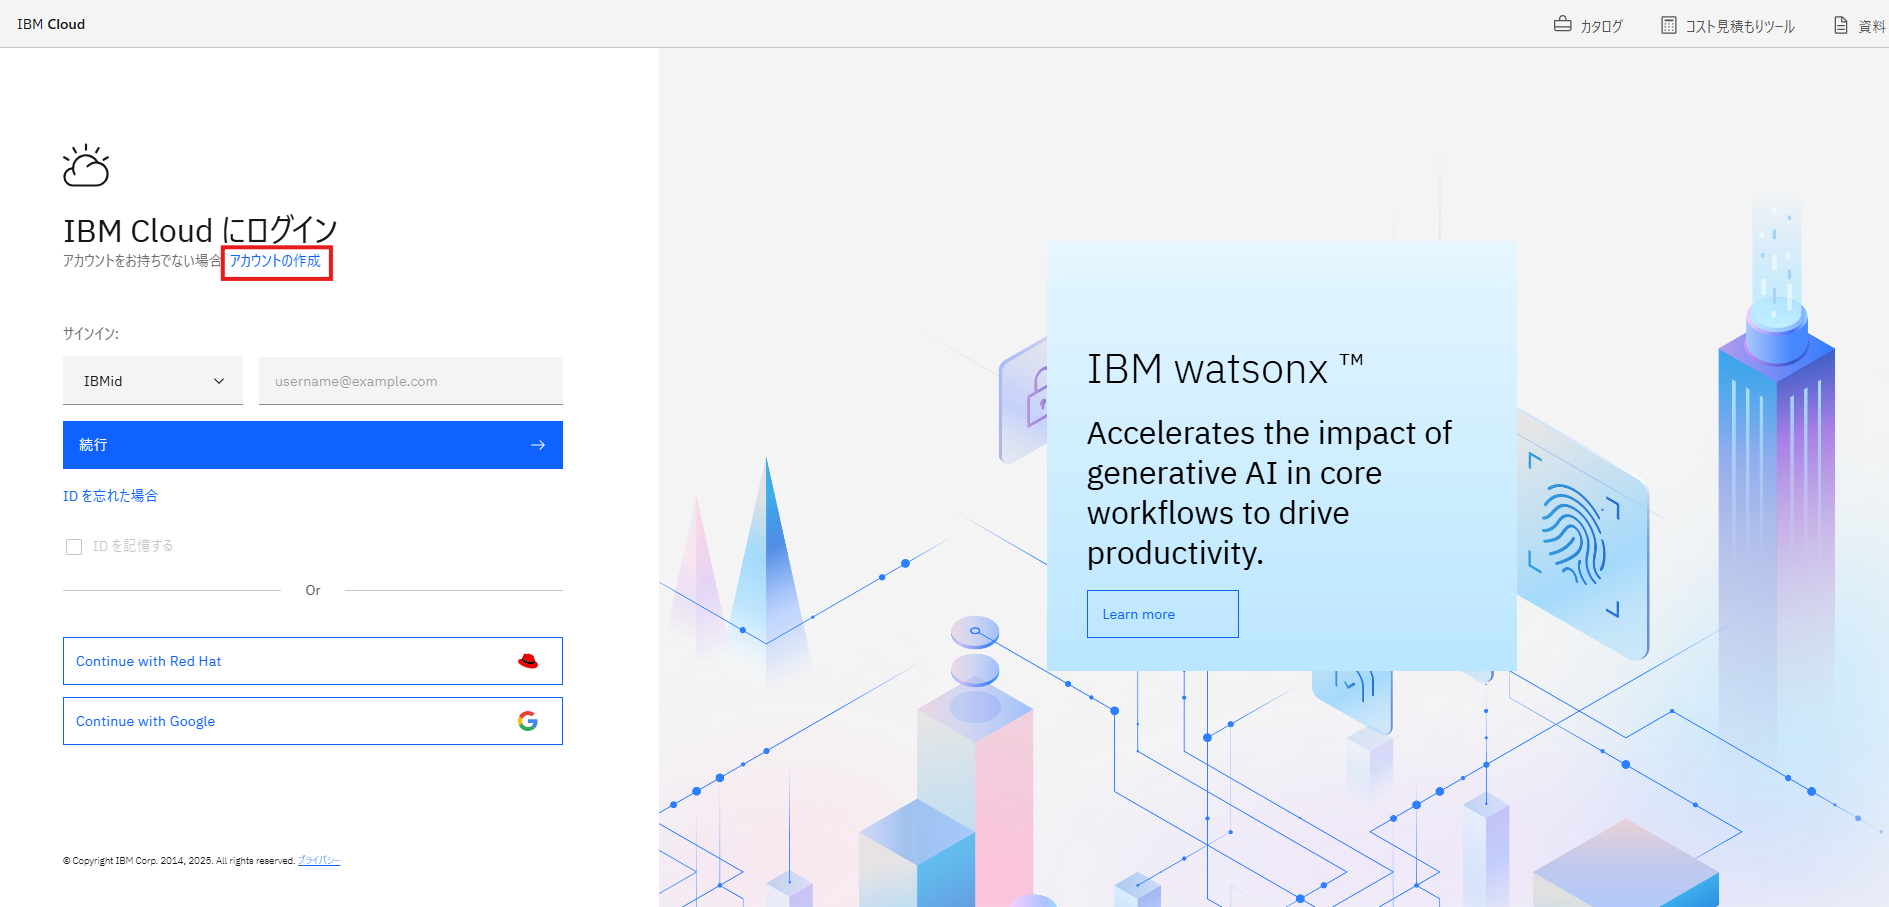Open the IBMid sign-in type dropdown
The image size is (1889, 907).
click(x=152, y=381)
